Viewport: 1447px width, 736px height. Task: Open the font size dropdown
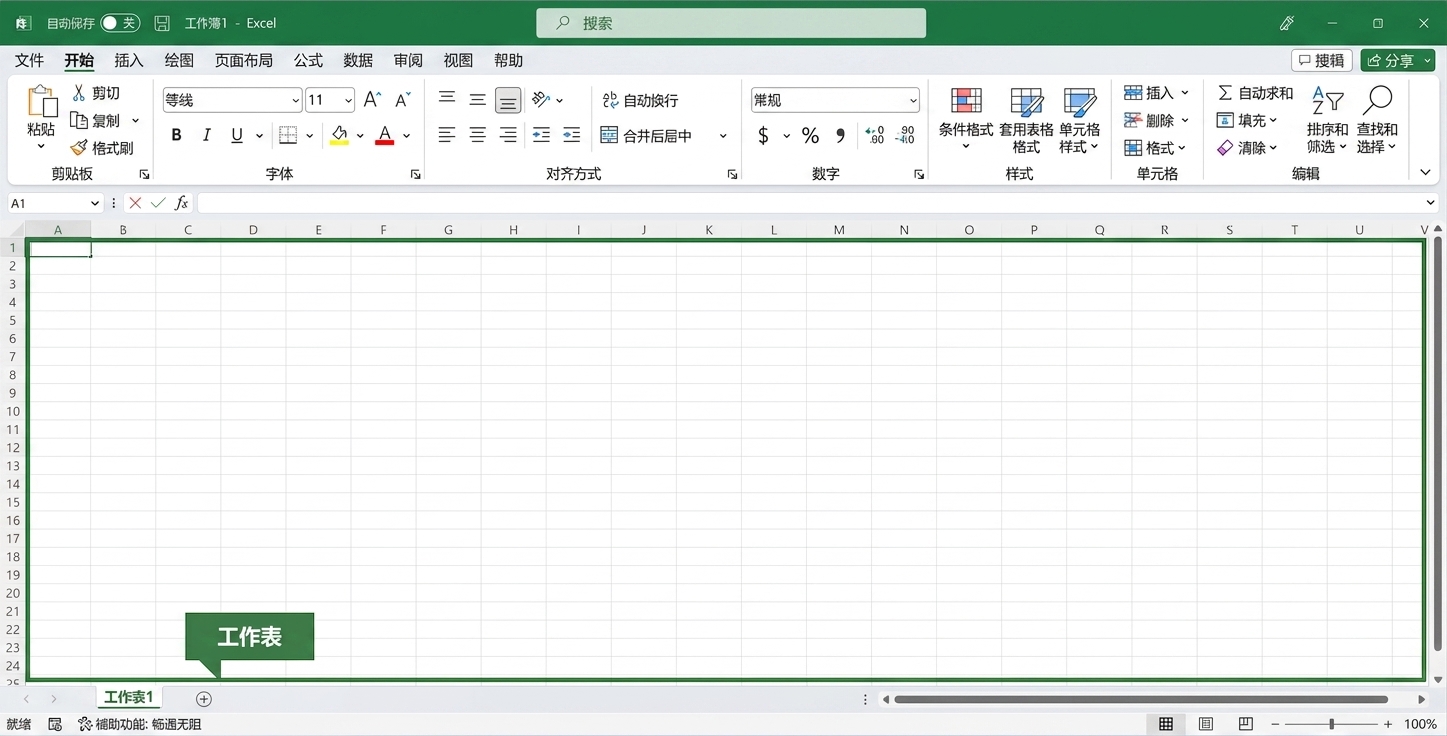(348, 100)
